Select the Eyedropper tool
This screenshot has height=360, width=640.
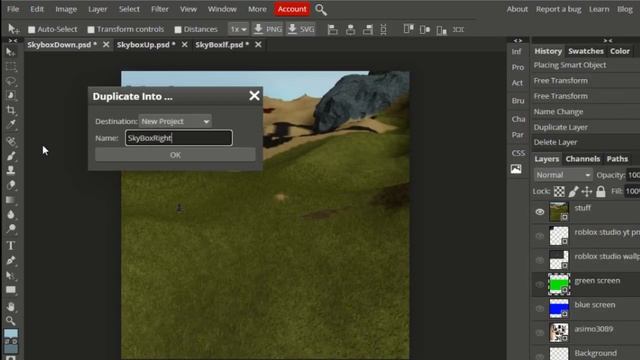(11, 124)
